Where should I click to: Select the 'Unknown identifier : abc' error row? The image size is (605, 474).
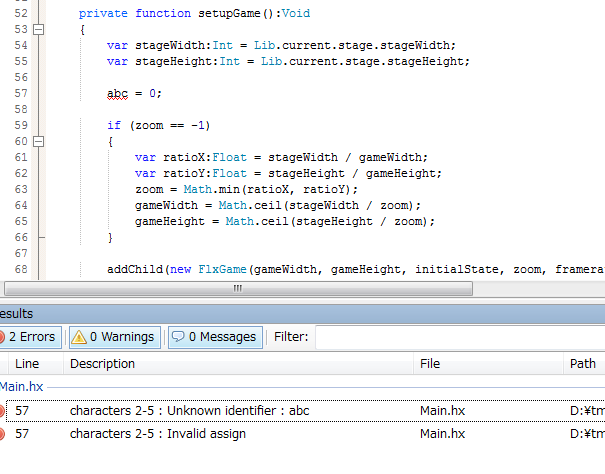pyautogui.click(x=302, y=411)
